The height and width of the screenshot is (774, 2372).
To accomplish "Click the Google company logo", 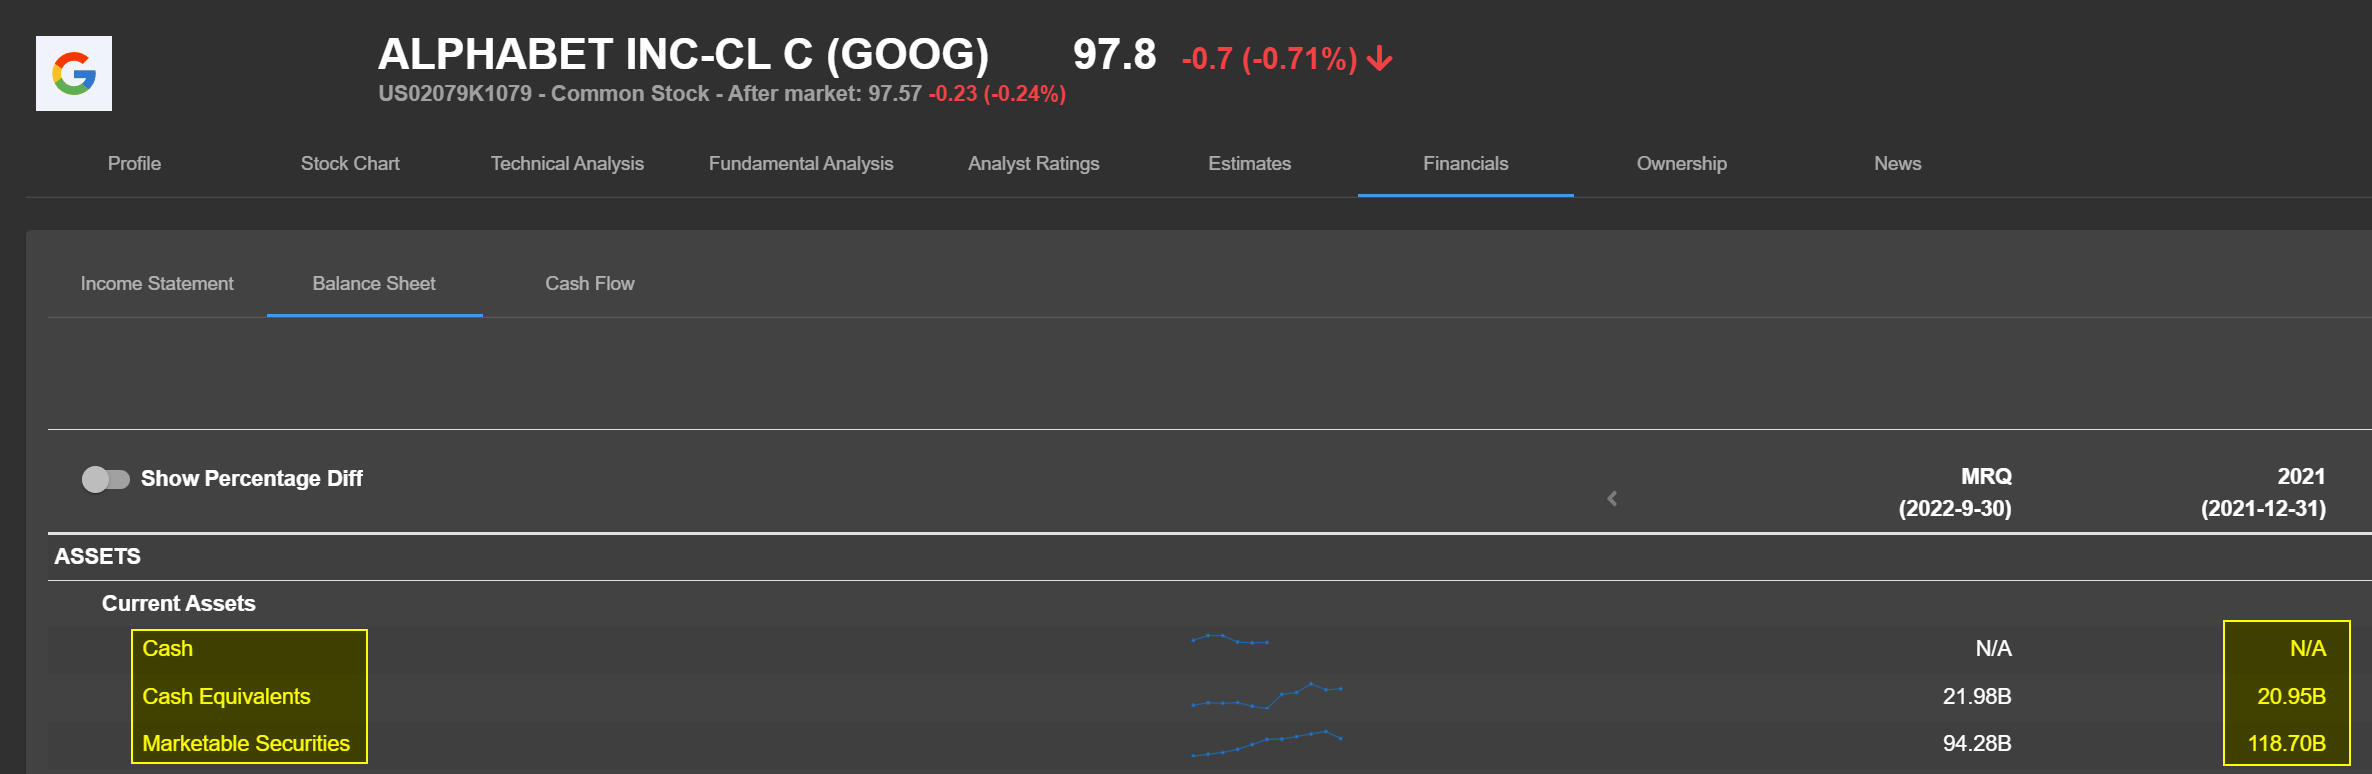I will pyautogui.click(x=74, y=74).
